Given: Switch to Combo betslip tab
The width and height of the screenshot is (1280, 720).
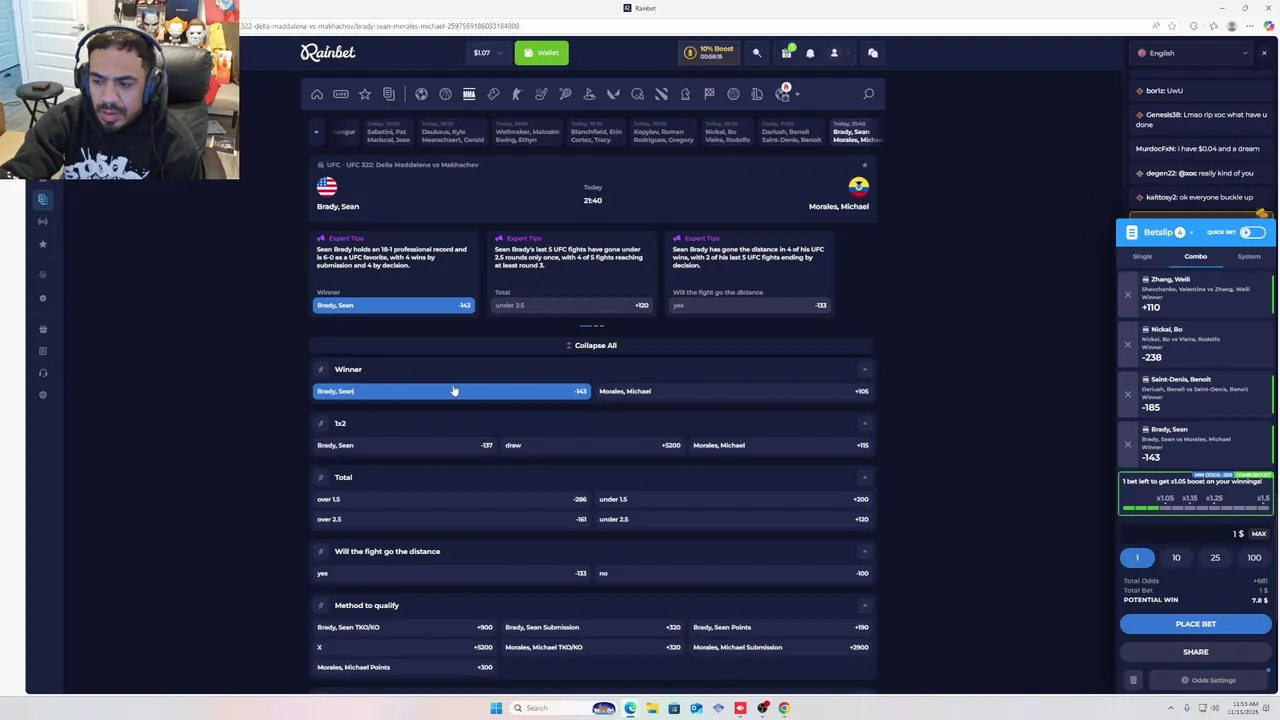Looking at the screenshot, I should pos(1196,257).
